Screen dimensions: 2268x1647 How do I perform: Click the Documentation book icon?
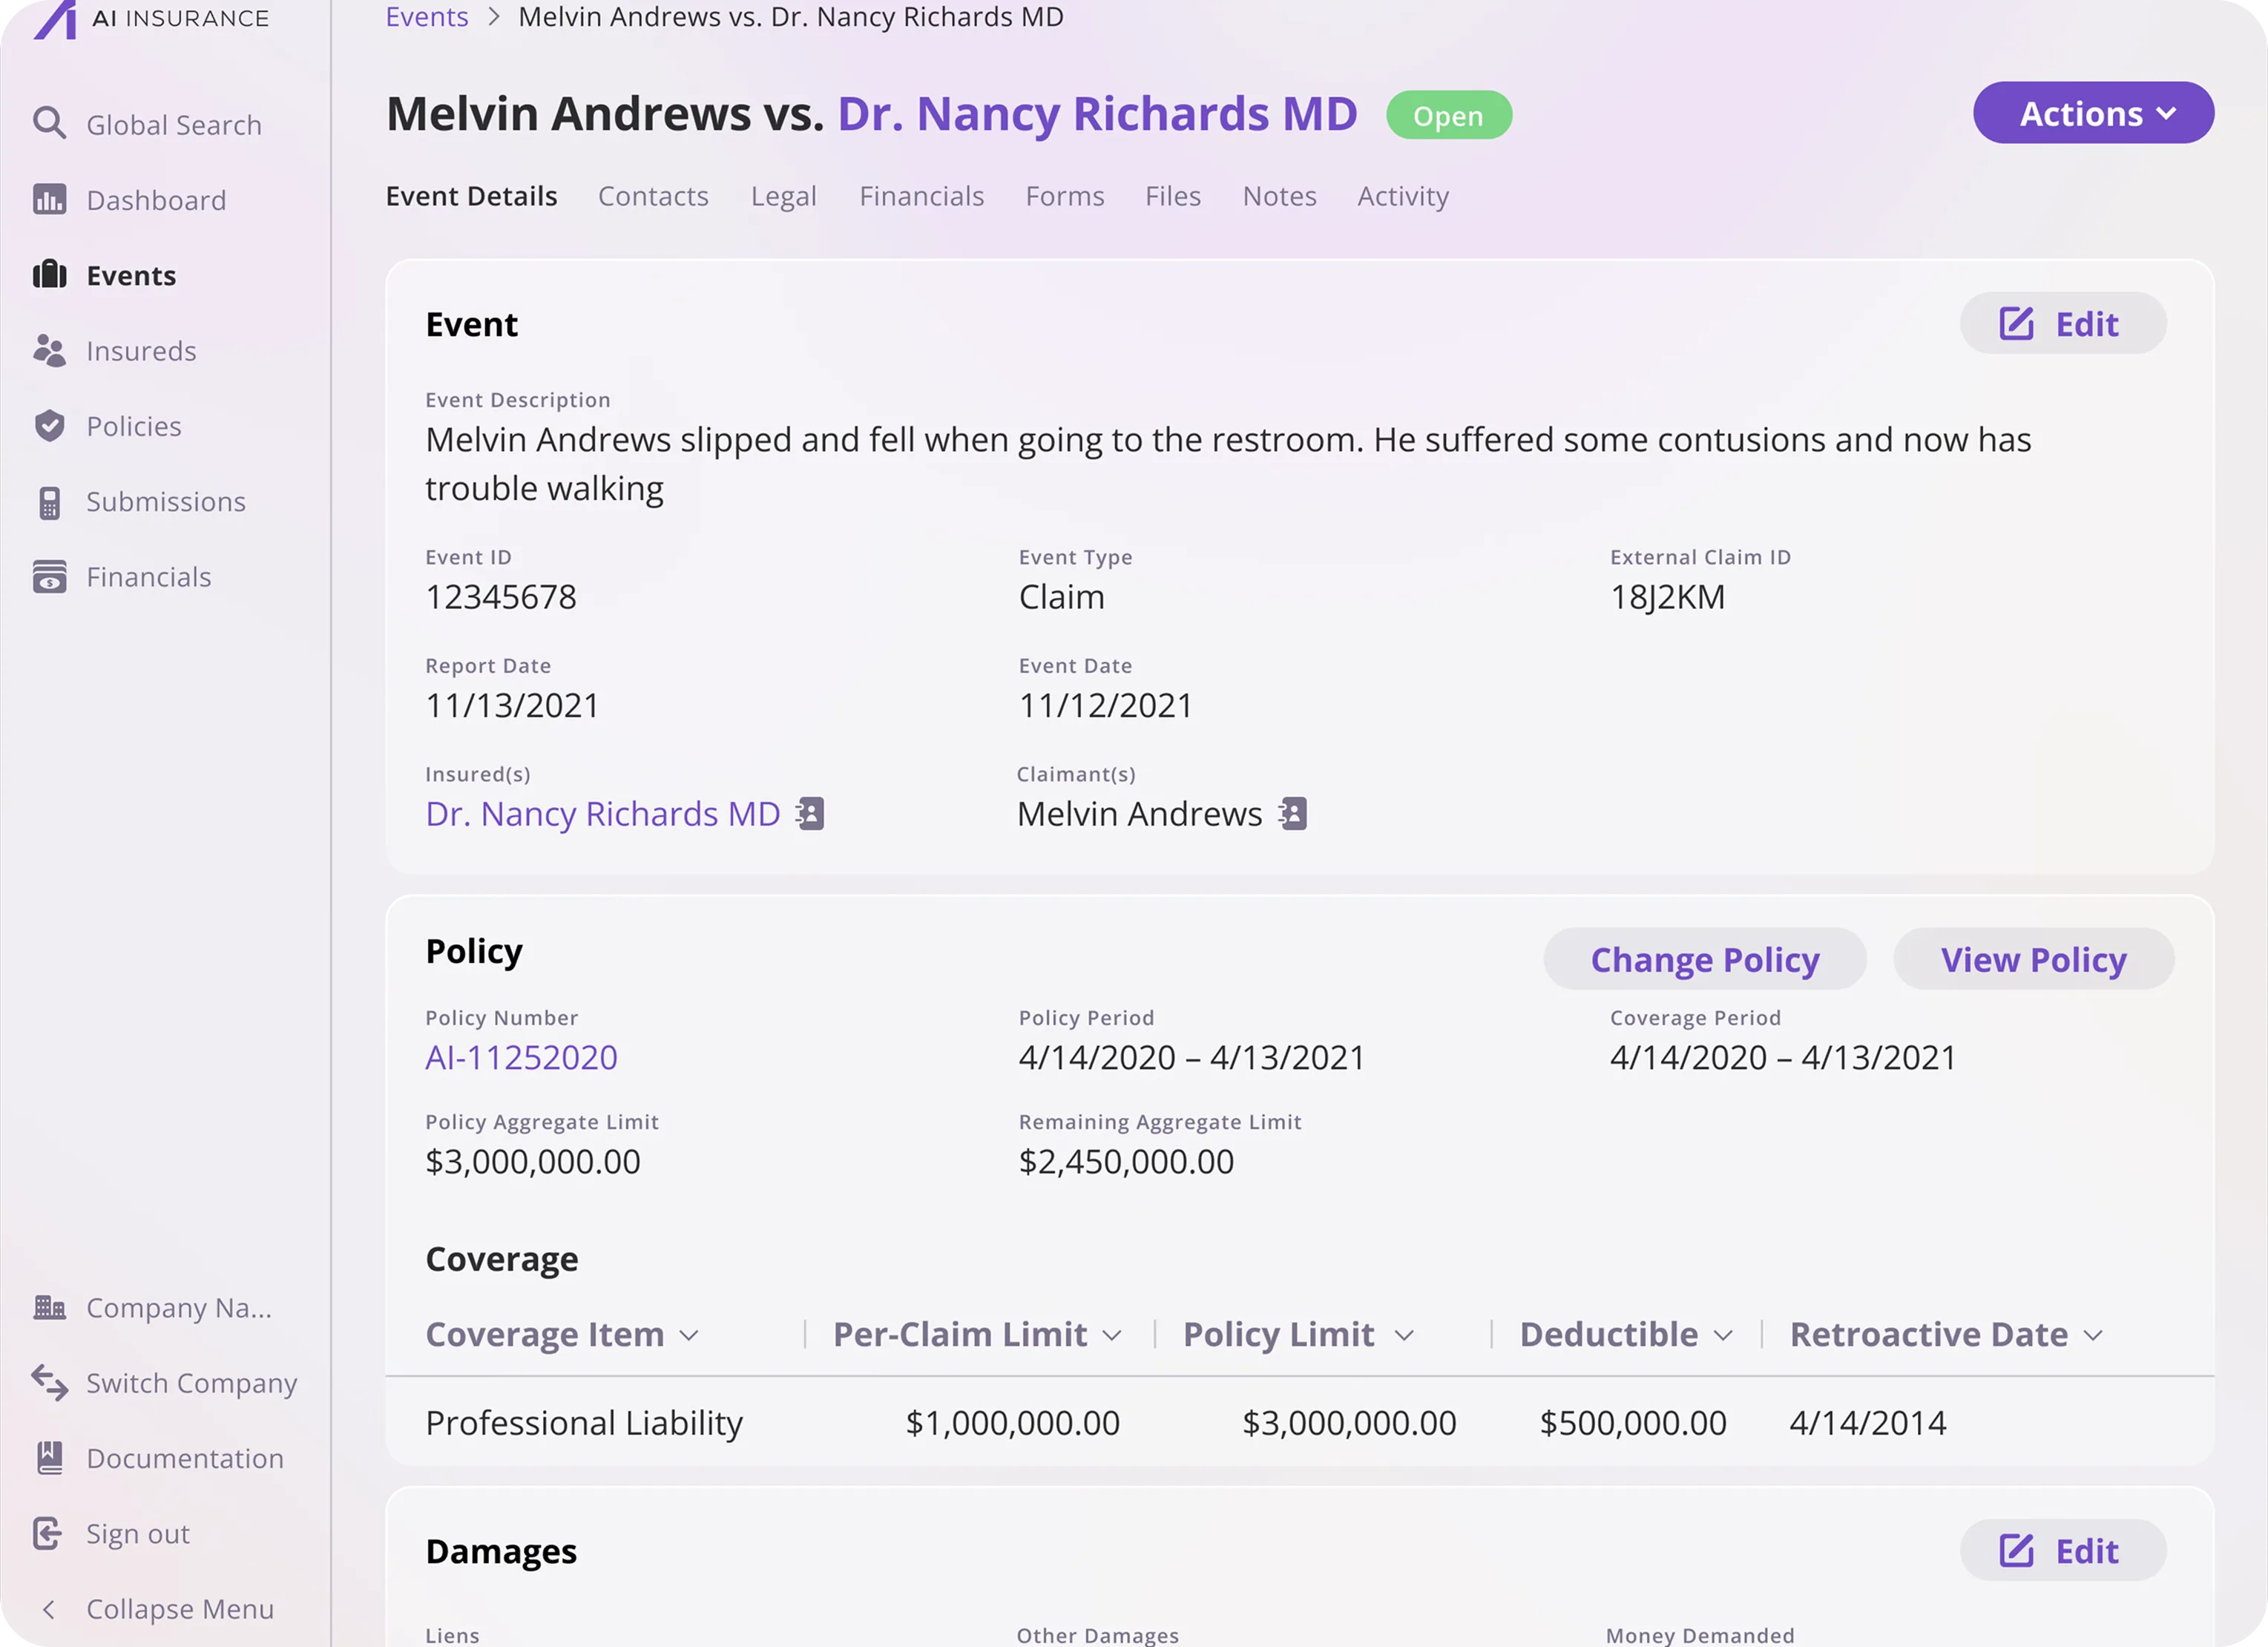[x=49, y=1457]
